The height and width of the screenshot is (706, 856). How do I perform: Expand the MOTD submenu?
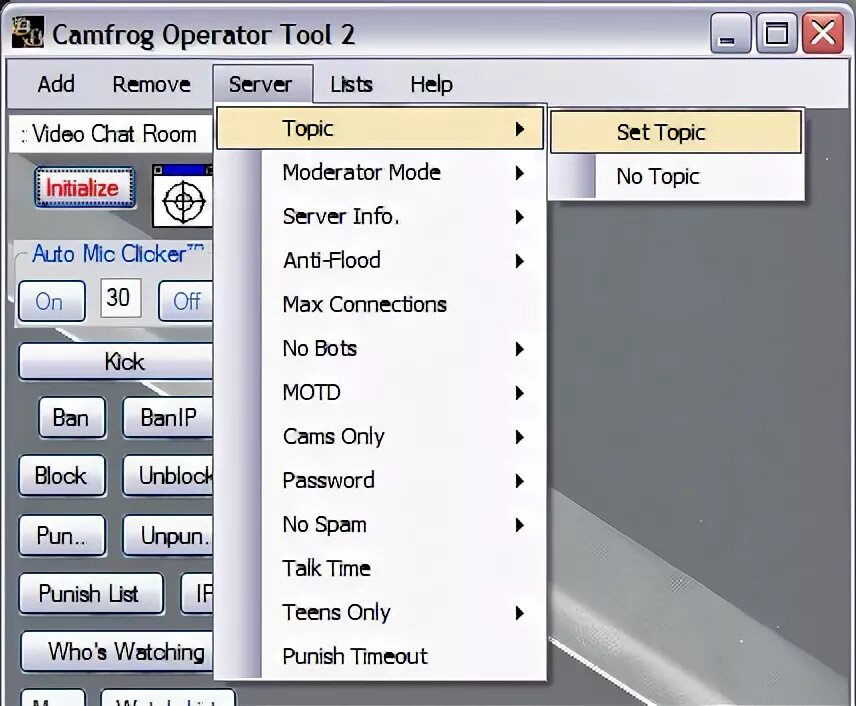pyautogui.click(x=380, y=393)
